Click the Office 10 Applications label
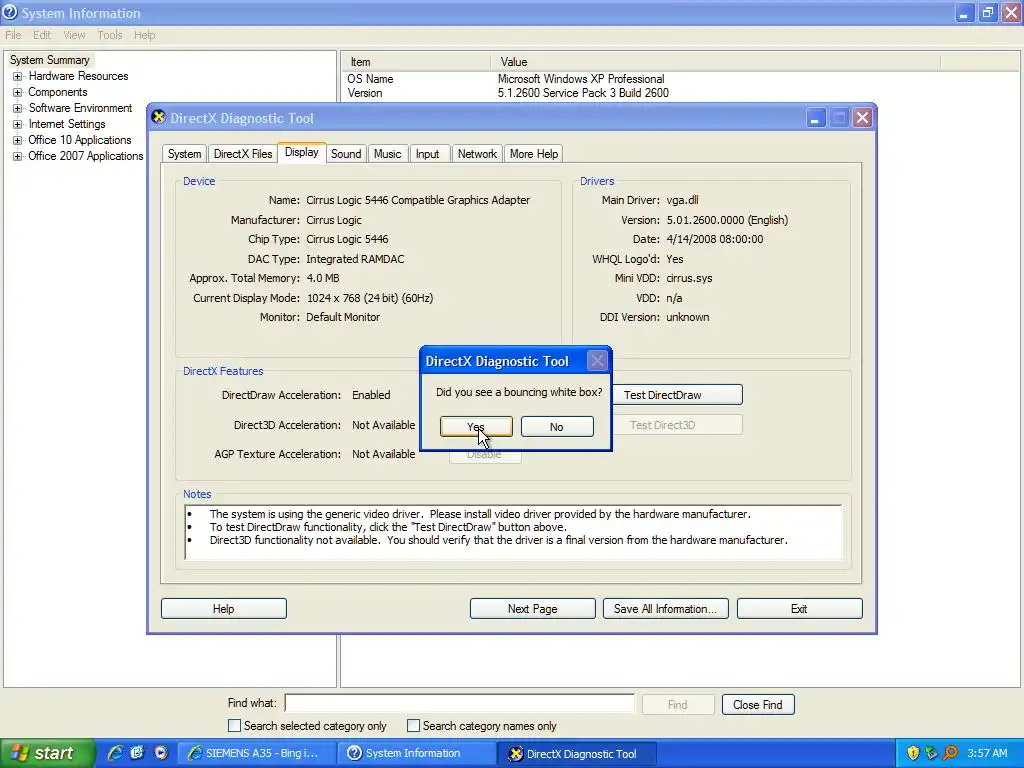This screenshot has height=768, width=1024. point(80,140)
